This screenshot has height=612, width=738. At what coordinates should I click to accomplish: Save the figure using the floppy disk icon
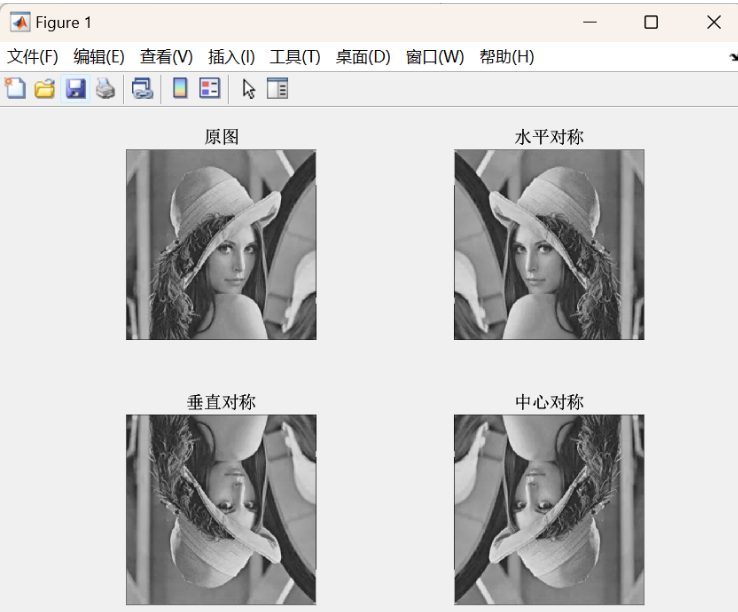[x=75, y=89]
